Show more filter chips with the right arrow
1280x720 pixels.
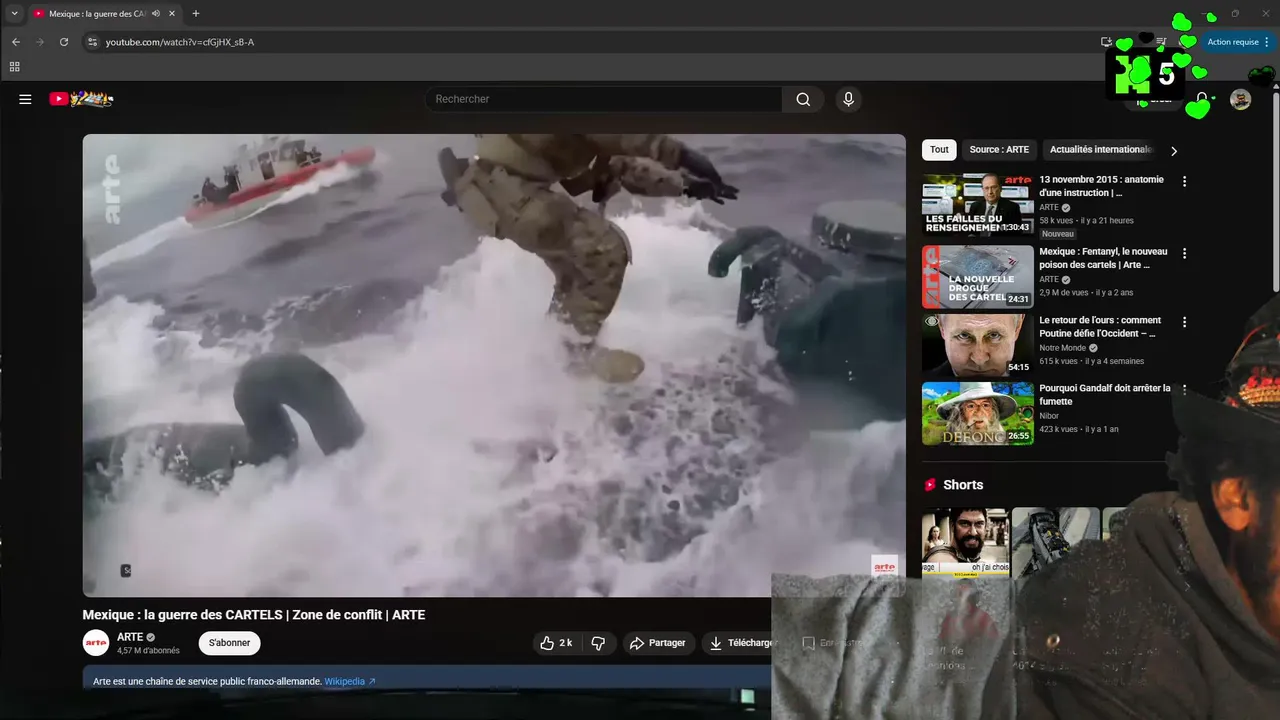(x=1174, y=150)
